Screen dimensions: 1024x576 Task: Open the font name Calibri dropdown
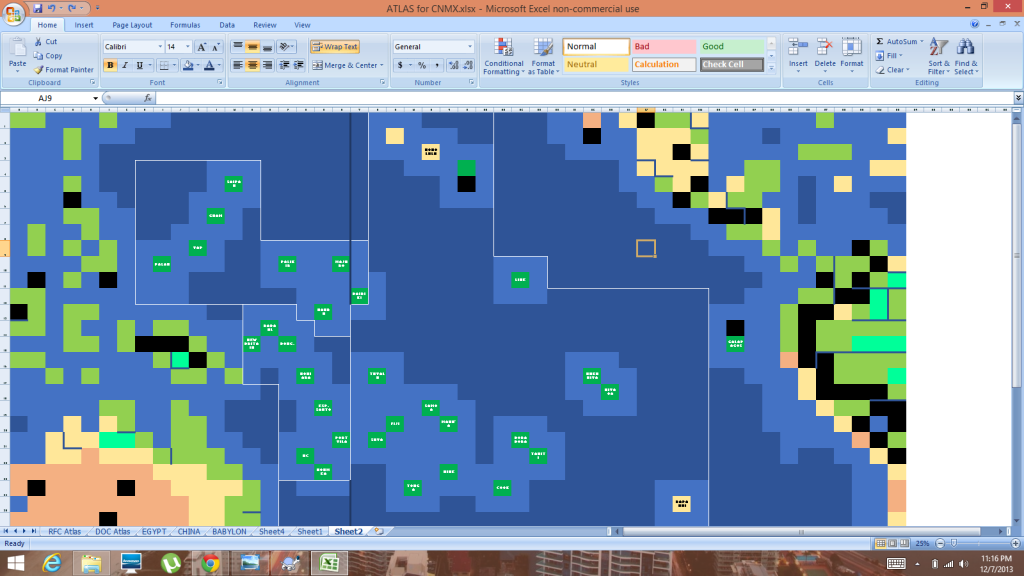tap(160, 47)
